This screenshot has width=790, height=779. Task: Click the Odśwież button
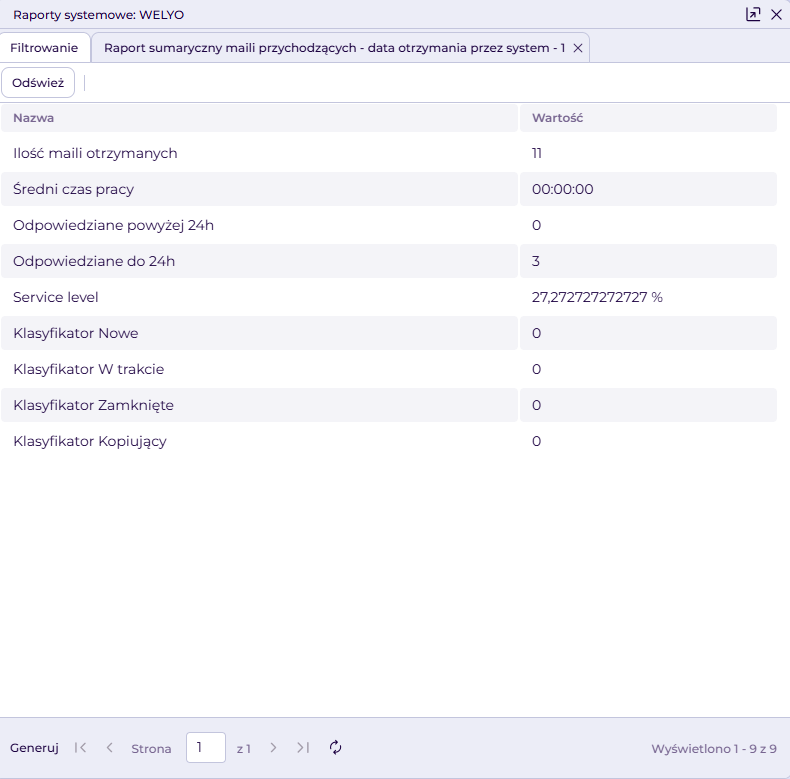tap(38, 83)
